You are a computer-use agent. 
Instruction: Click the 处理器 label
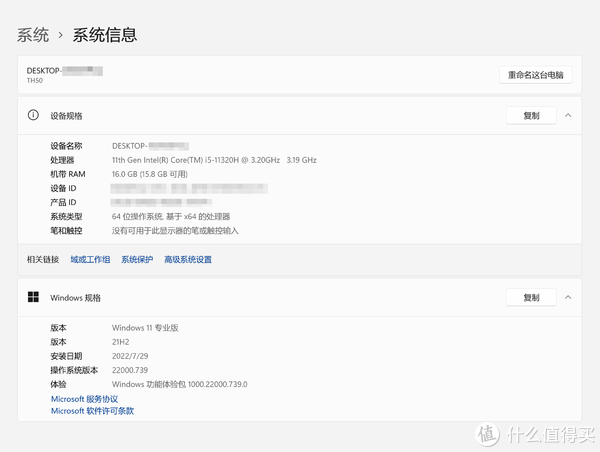click(x=62, y=160)
